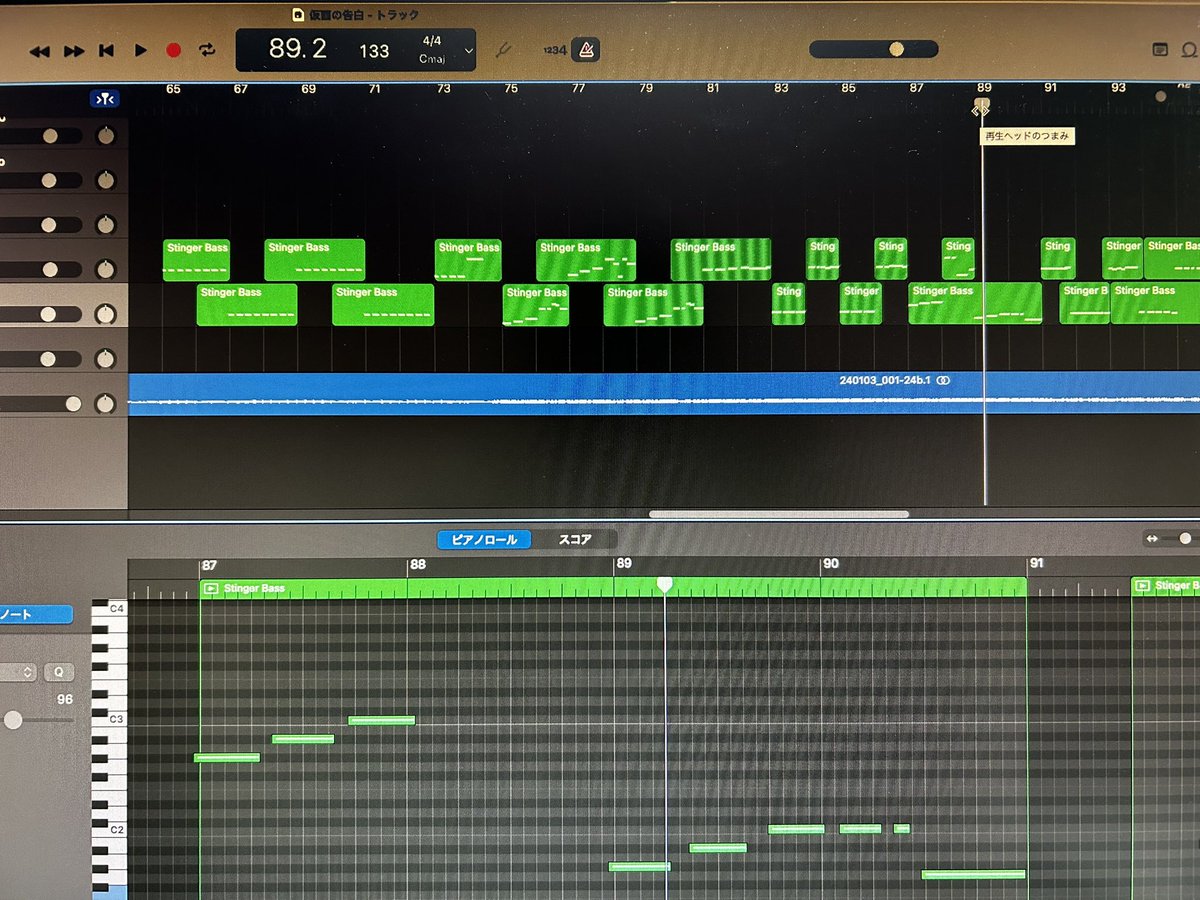Screen dimensions: 1200x900
Task: Click the C4 piano key
Action: (x=110, y=608)
